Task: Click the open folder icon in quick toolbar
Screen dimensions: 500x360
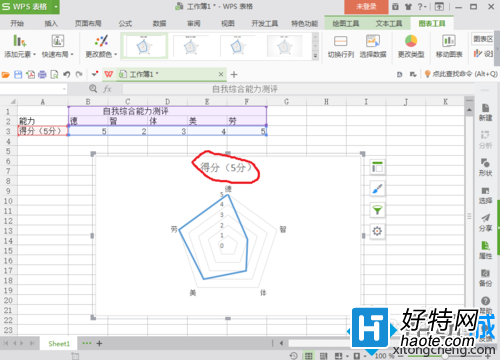Action: pos(6,75)
